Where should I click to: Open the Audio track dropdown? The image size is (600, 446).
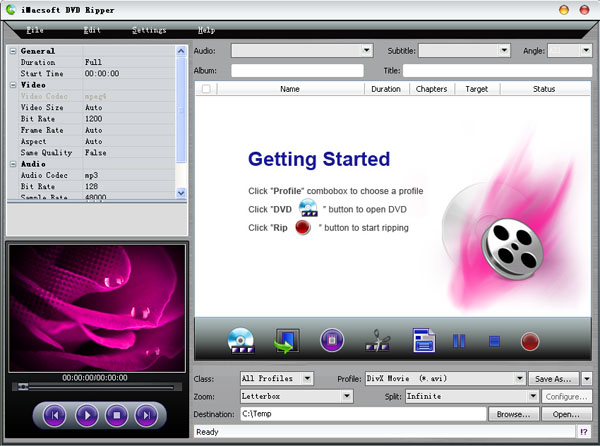[x=367, y=50]
